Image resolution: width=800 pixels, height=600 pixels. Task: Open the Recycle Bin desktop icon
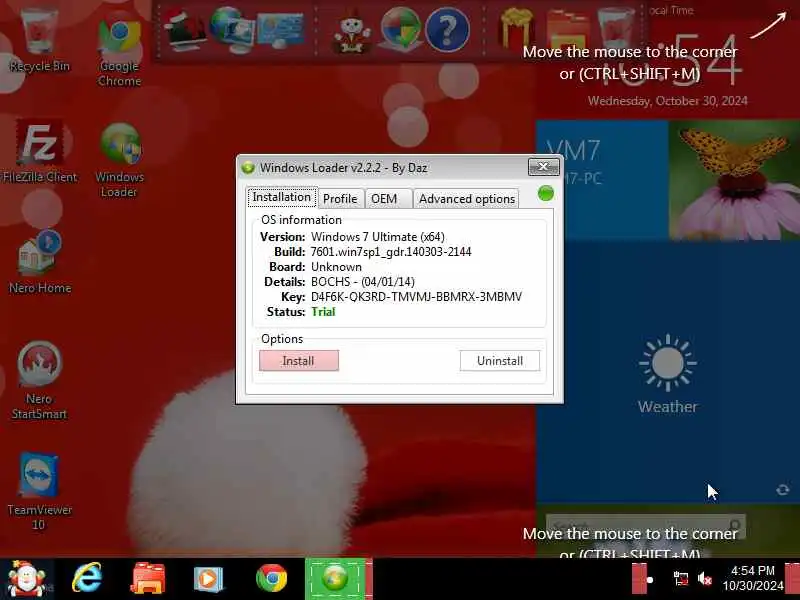[39, 40]
